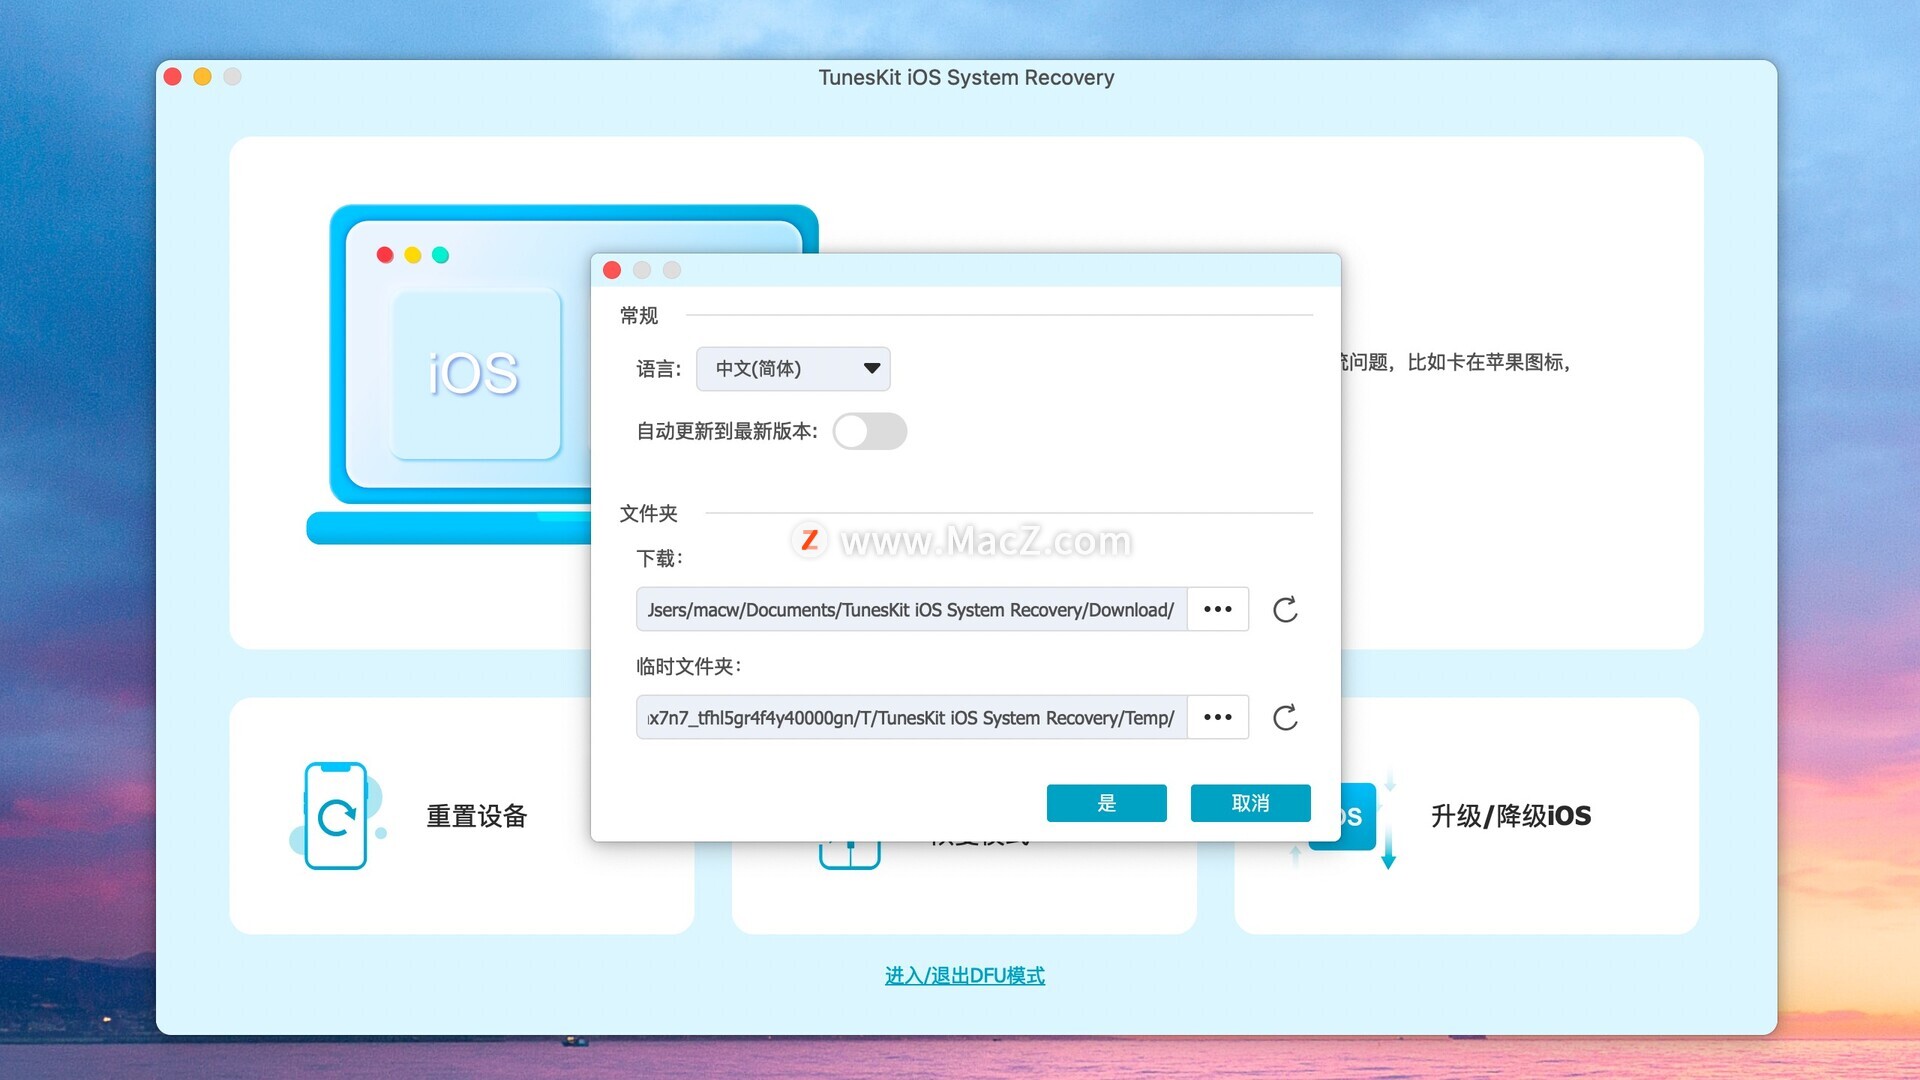Click the 语言: label

point(659,369)
